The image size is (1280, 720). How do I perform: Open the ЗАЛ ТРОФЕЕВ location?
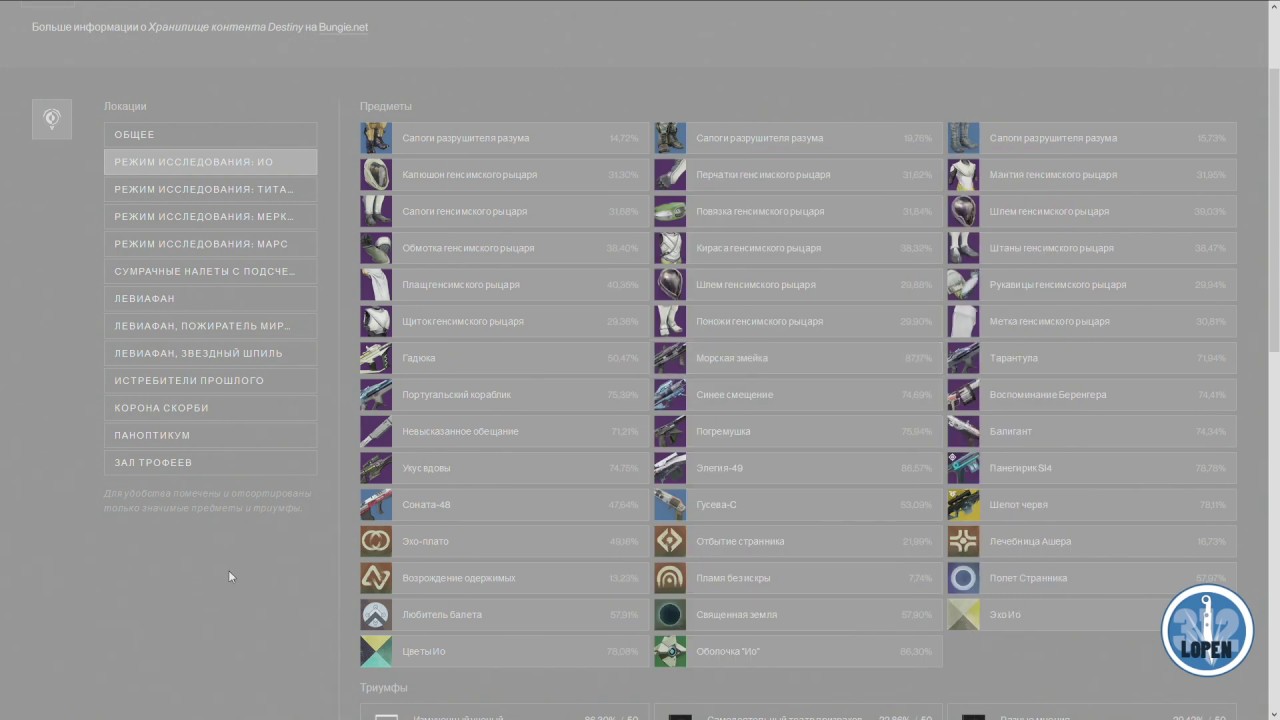pyautogui.click(x=211, y=463)
